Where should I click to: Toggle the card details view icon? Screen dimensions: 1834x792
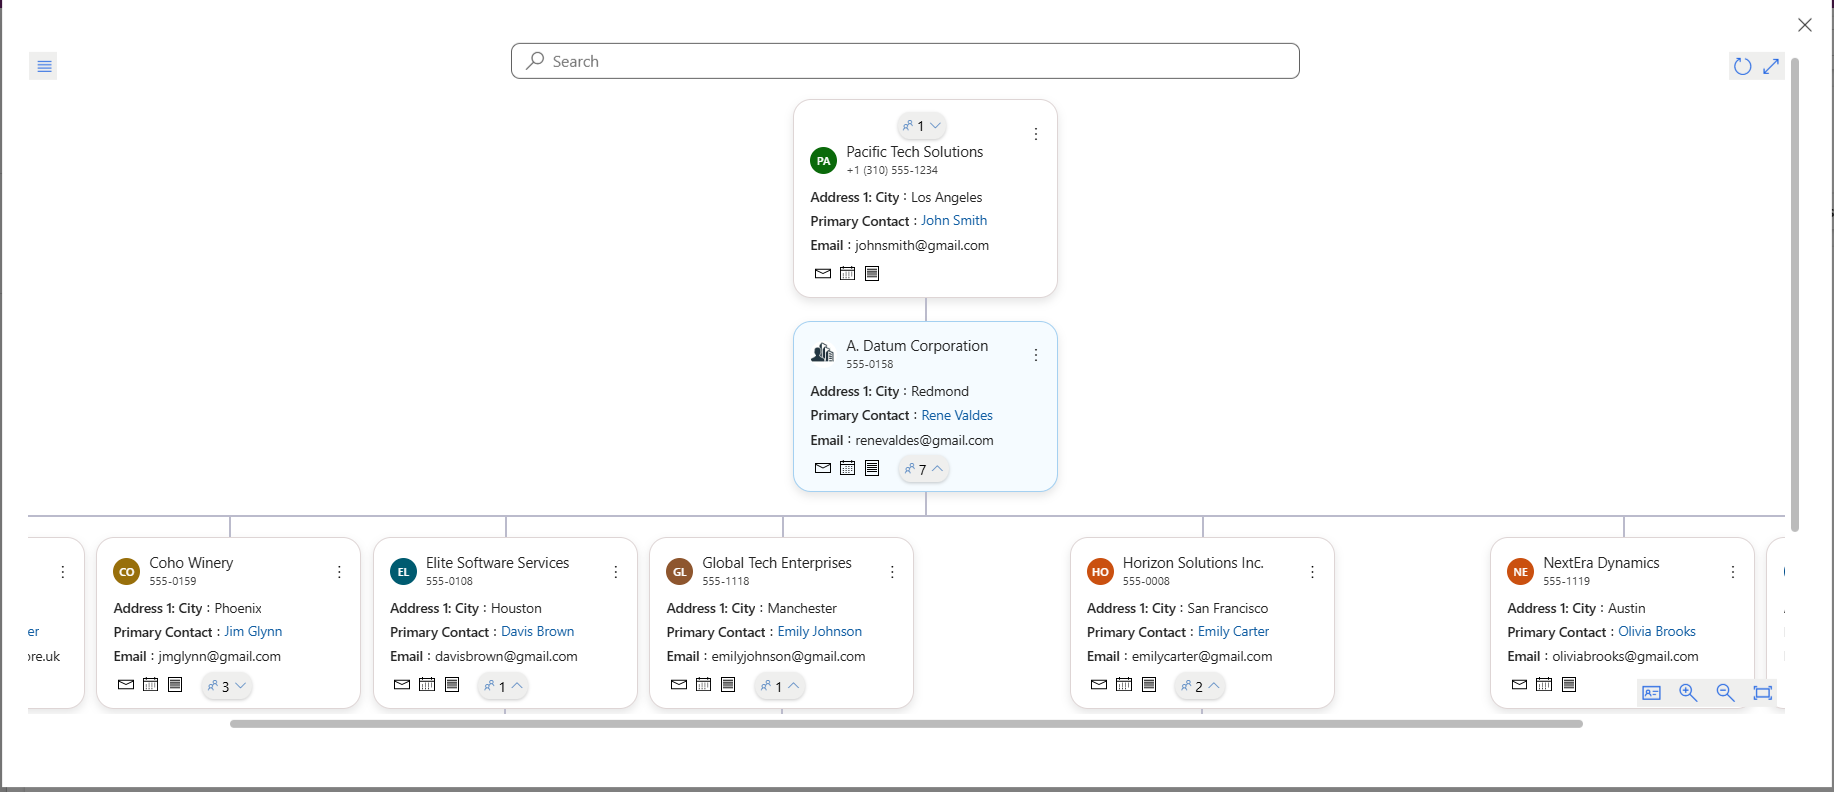(1652, 693)
